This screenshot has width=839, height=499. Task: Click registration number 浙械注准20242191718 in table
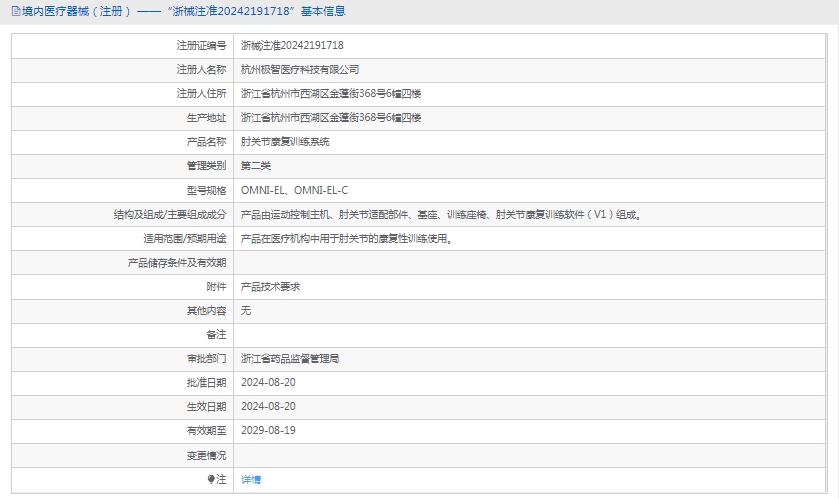(x=292, y=45)
